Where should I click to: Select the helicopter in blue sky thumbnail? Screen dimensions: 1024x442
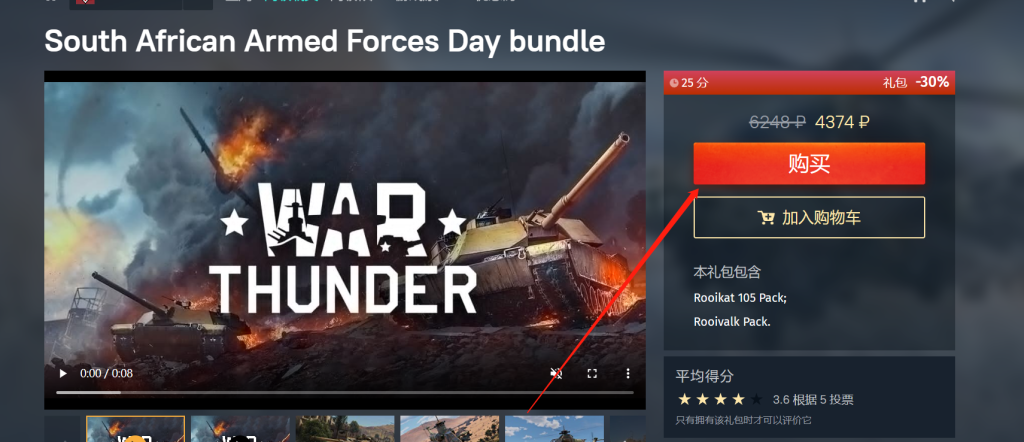click(x=554, y=429)
